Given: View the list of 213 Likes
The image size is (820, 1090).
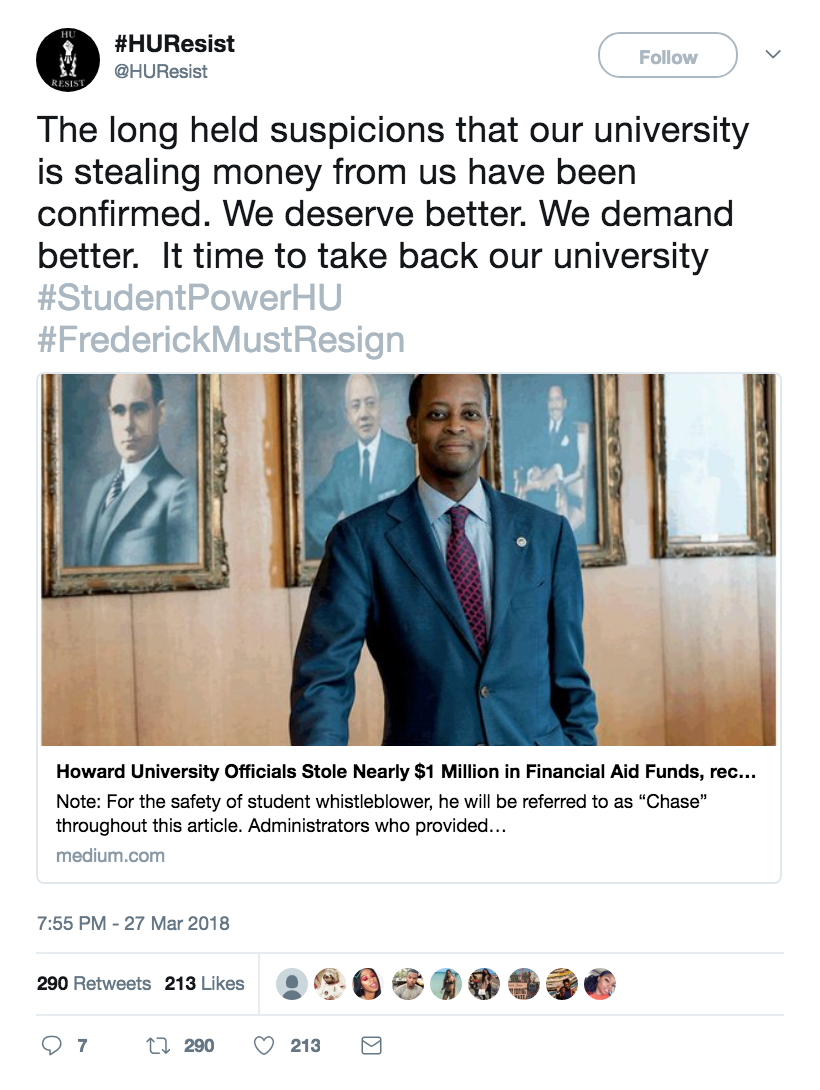Looking at the screenshot, I should 204,984.
